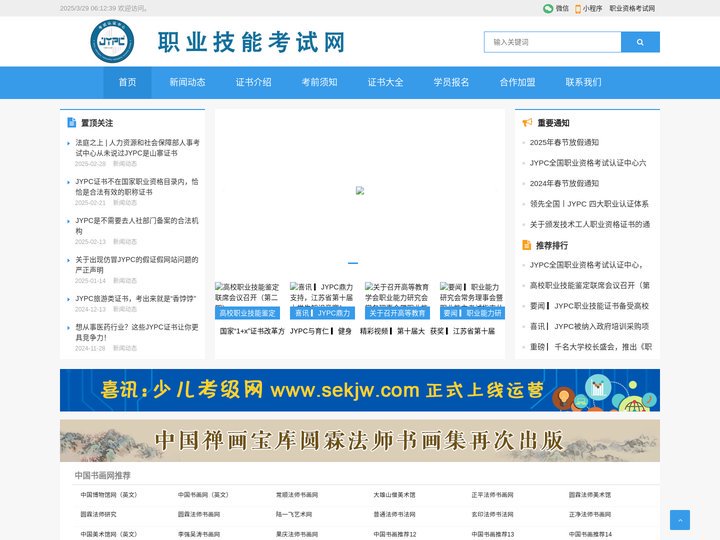Open ranking item 重磅▎千名大学校长盛会
Screen dimensions: 720x540
click(x=591, y=347)
